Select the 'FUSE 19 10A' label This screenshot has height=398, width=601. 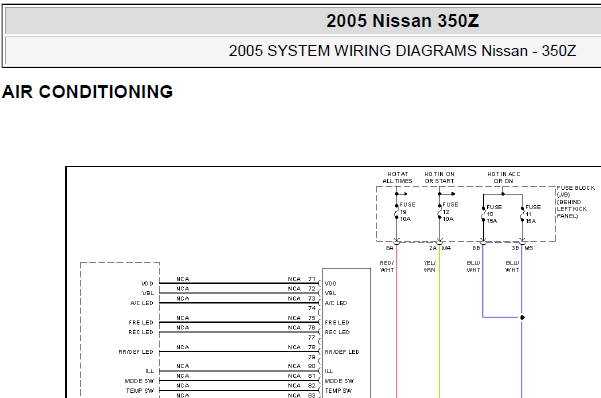(407, 212)
